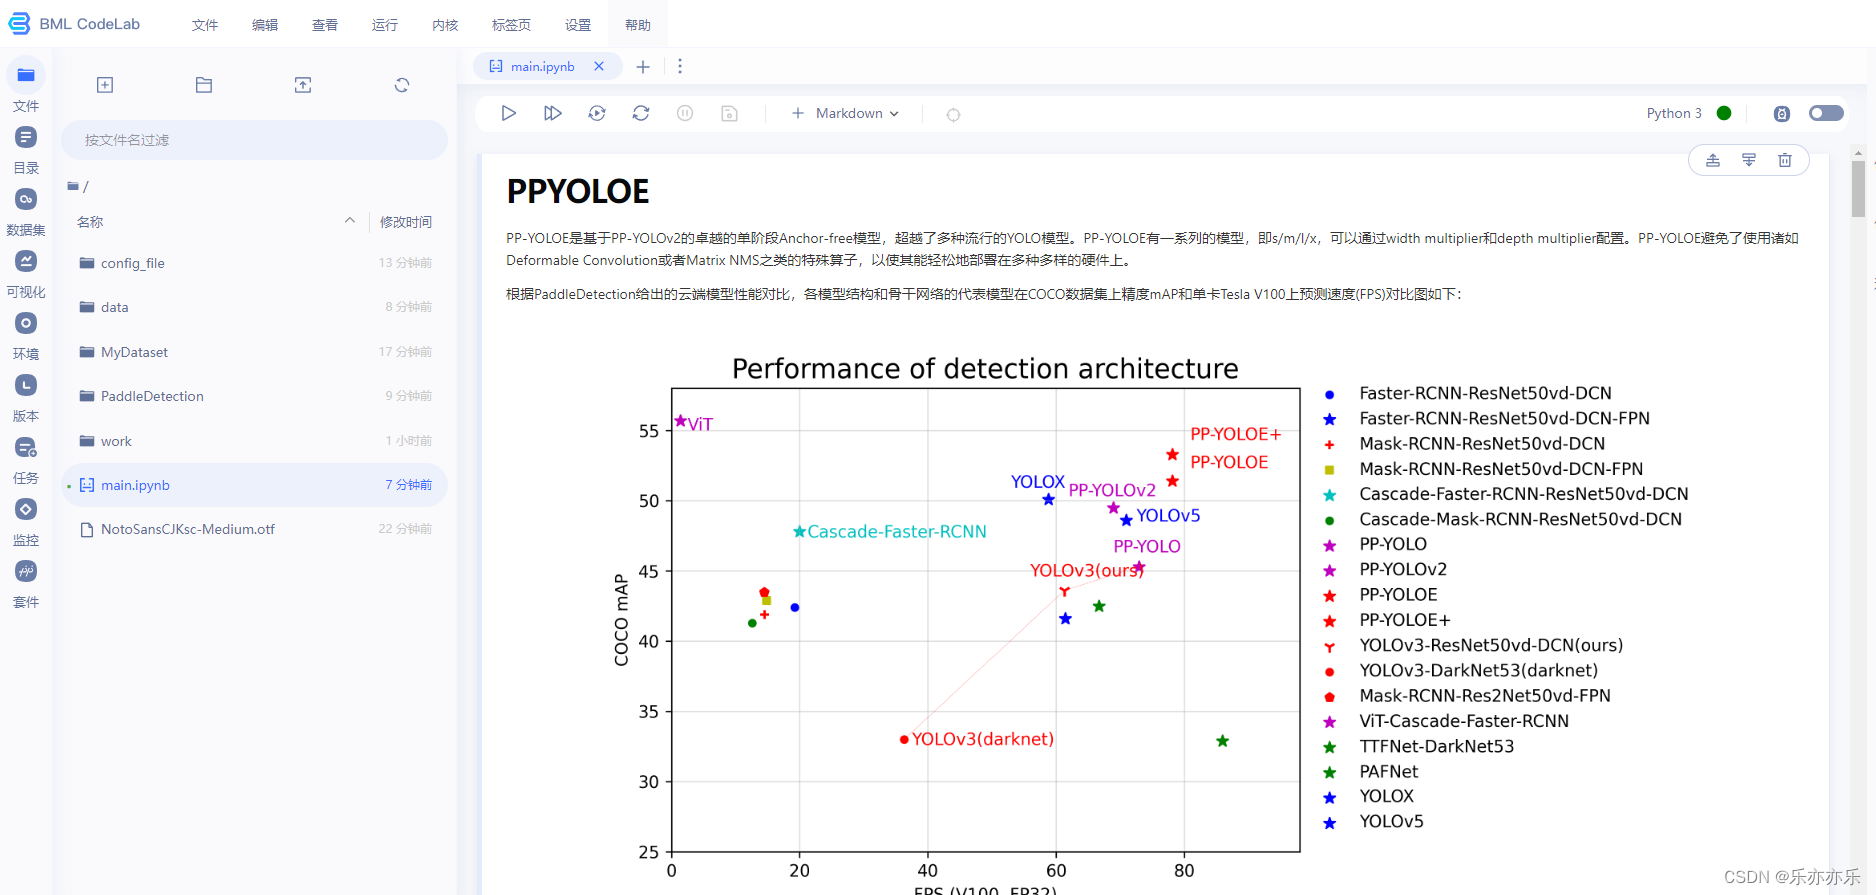Create a new folder in file browser
The height and width of the screenshot is (895, 1876).
pos(204,85)
